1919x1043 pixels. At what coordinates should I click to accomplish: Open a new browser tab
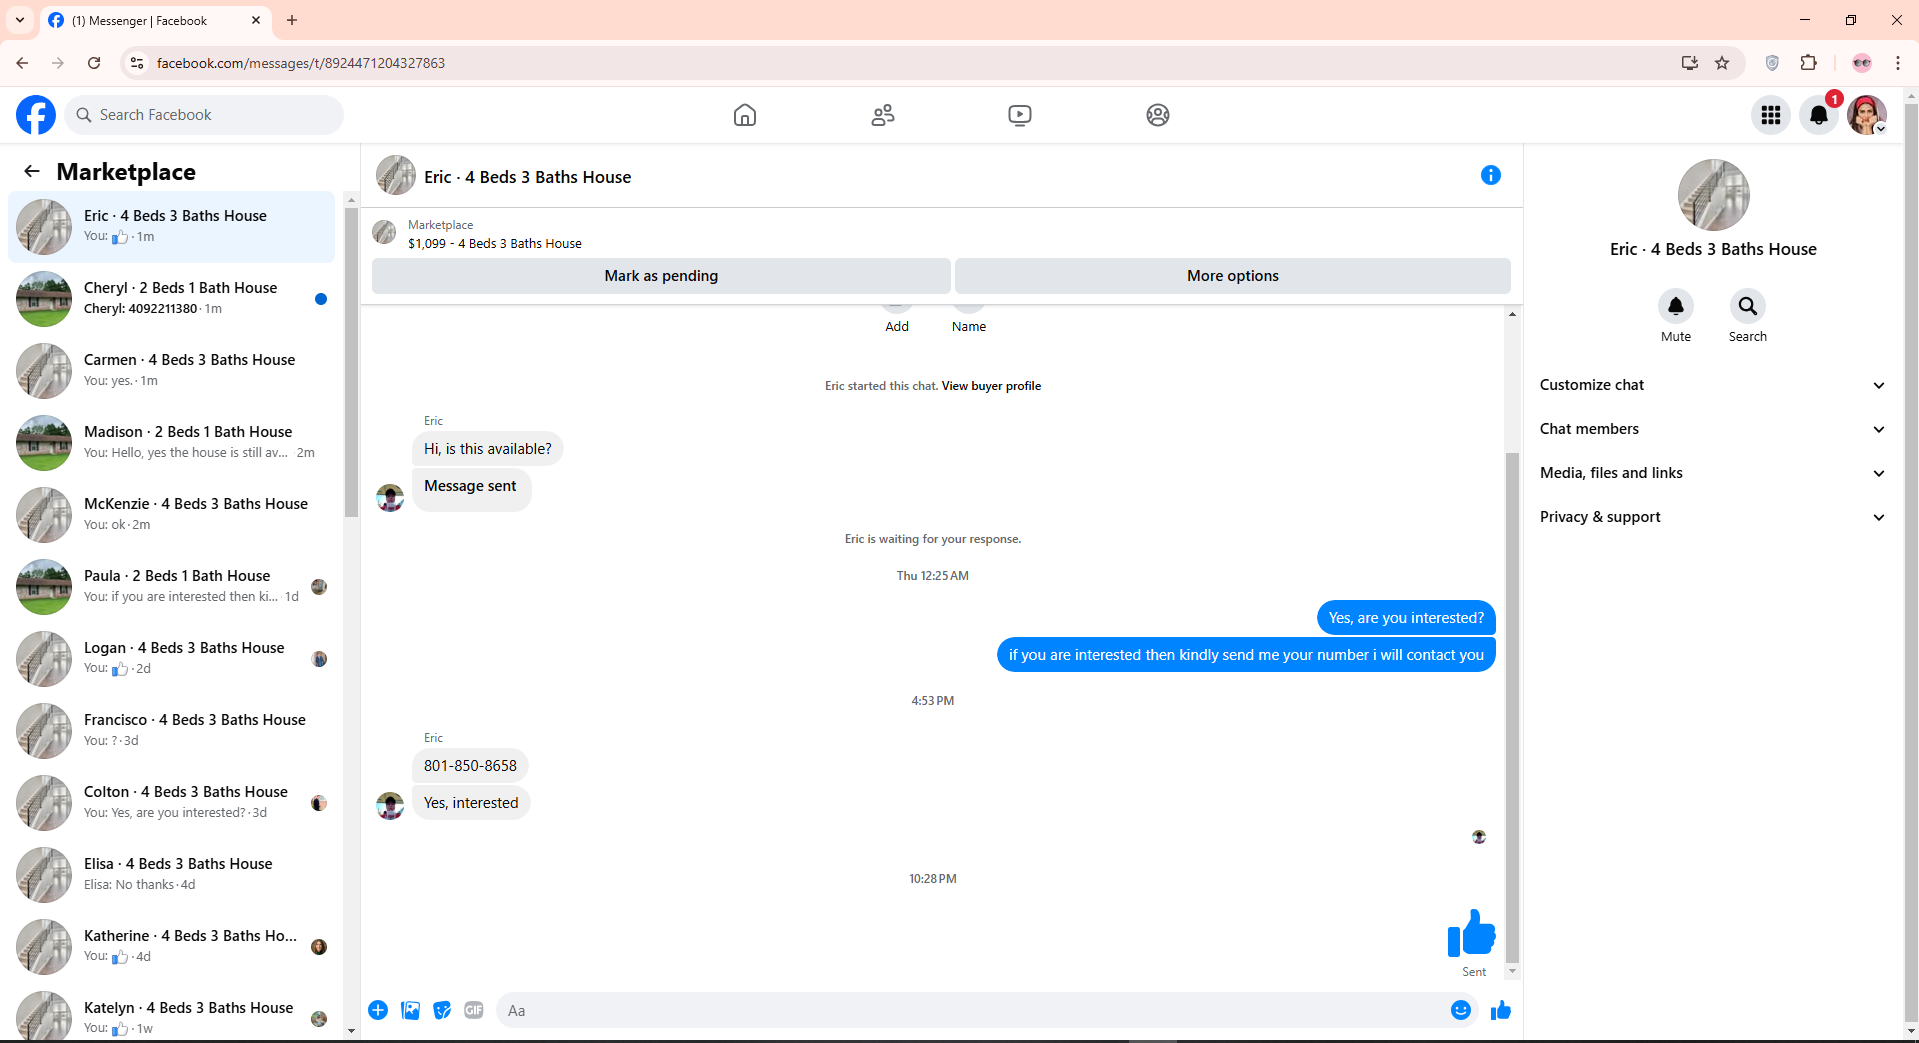tap(292, 20)
